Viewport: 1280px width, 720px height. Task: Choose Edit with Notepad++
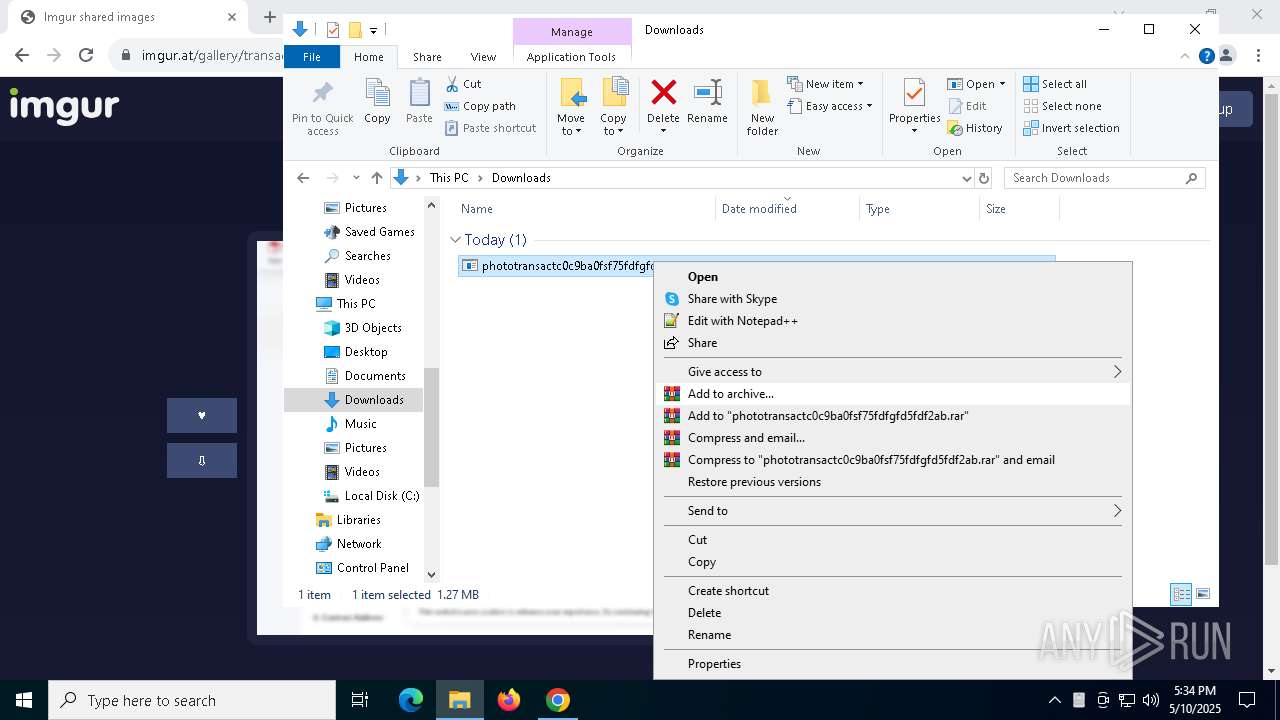(x=892, y=321)
